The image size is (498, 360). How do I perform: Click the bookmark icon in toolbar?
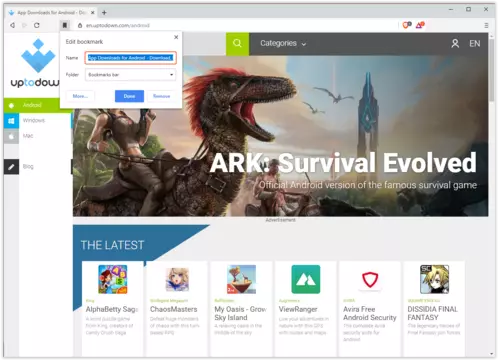tap(65, 25)
